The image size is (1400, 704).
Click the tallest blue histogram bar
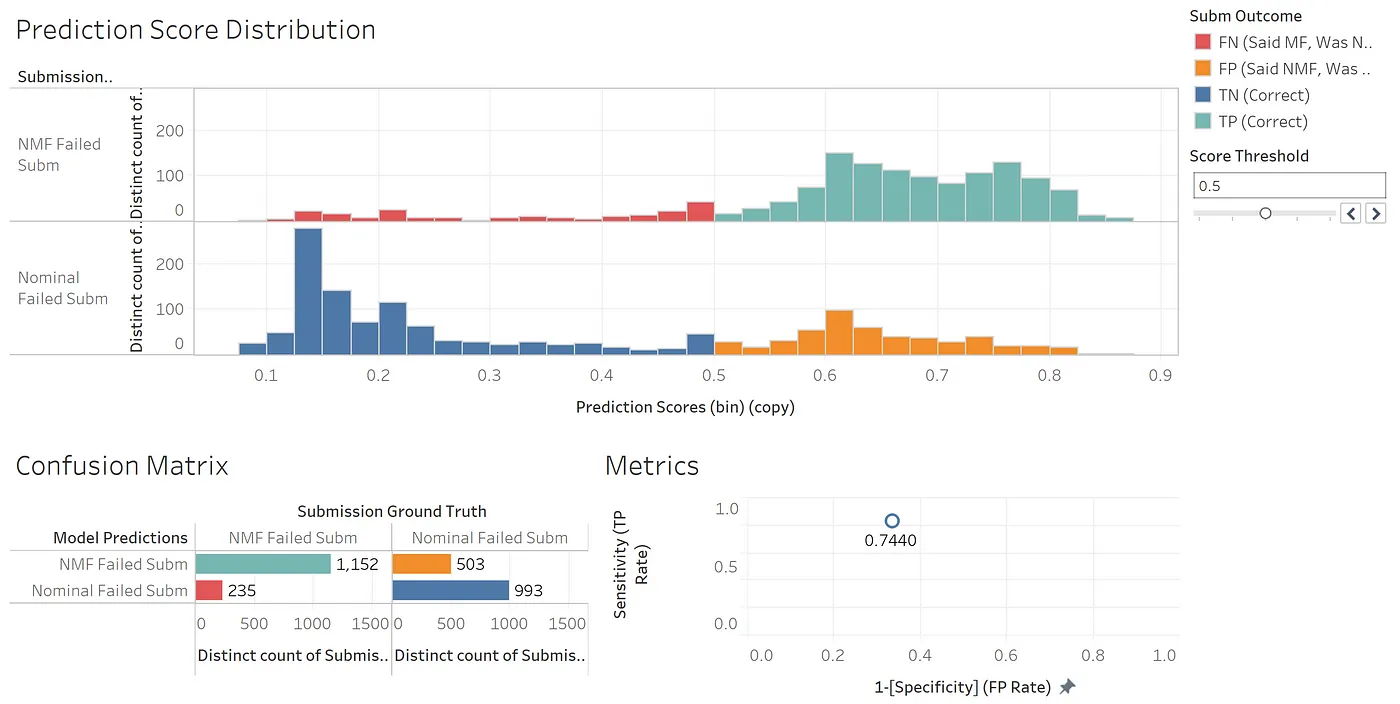click(x=308, y=292)
